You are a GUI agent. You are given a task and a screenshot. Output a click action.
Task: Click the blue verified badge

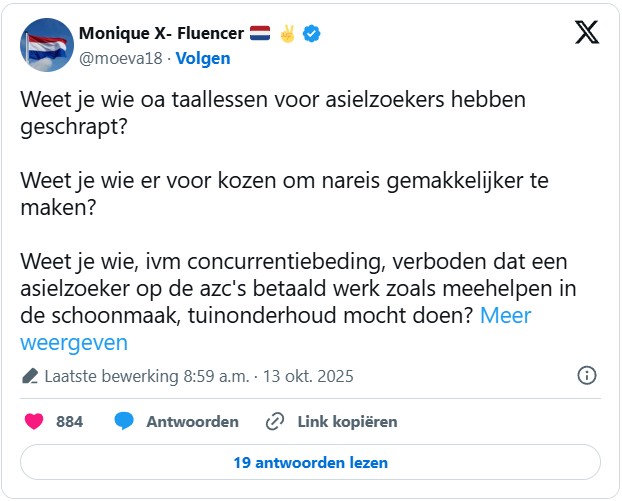(313, 33)
